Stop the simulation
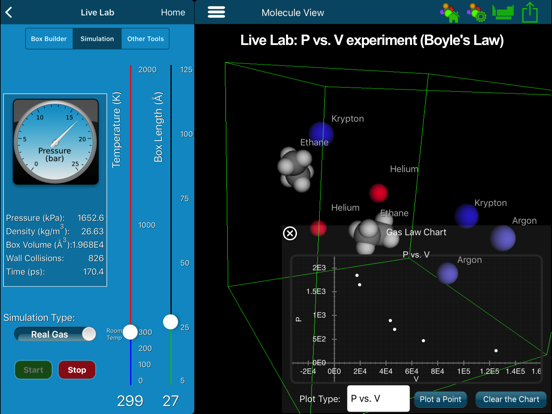 coord(77,370)
